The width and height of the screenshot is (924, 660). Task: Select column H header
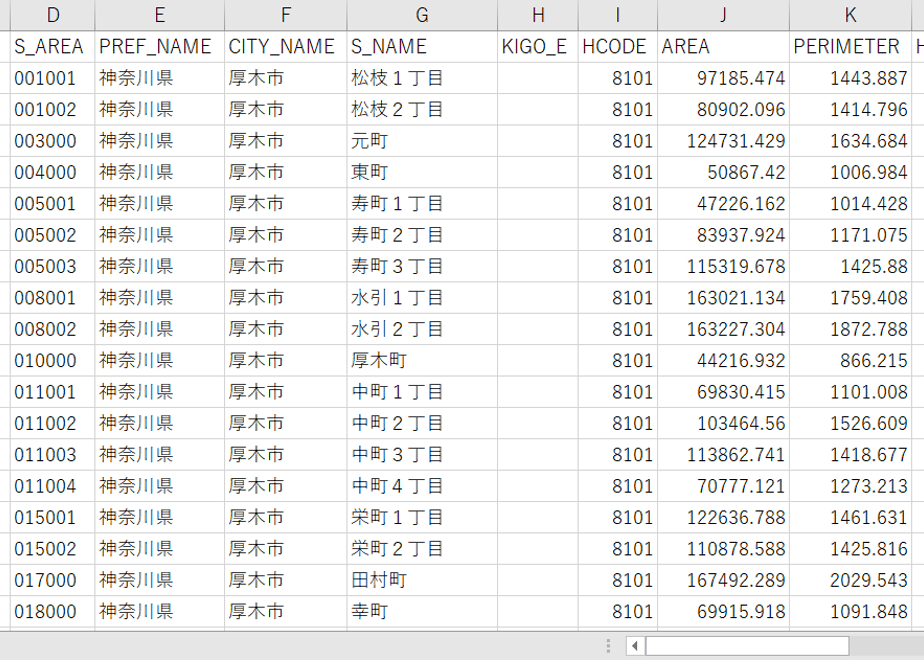(x=537, y=15)
